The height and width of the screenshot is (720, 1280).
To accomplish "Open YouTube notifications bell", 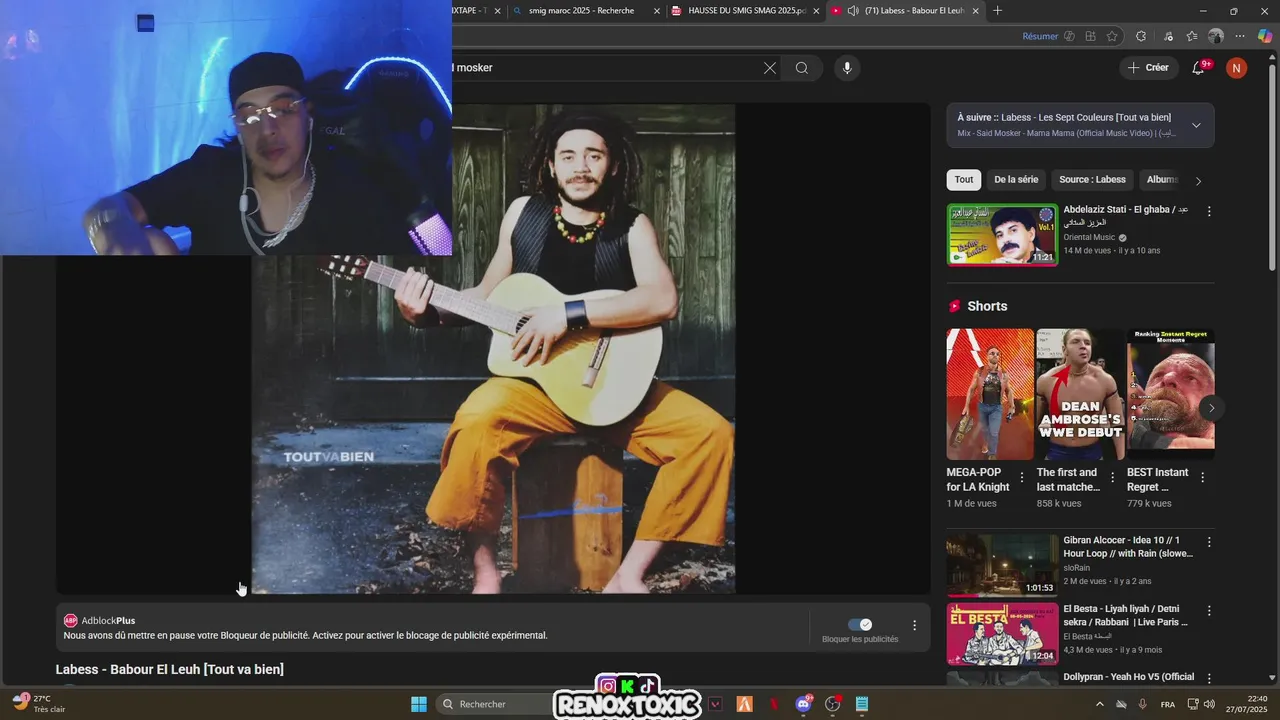I will click(x=1199, y=68).
